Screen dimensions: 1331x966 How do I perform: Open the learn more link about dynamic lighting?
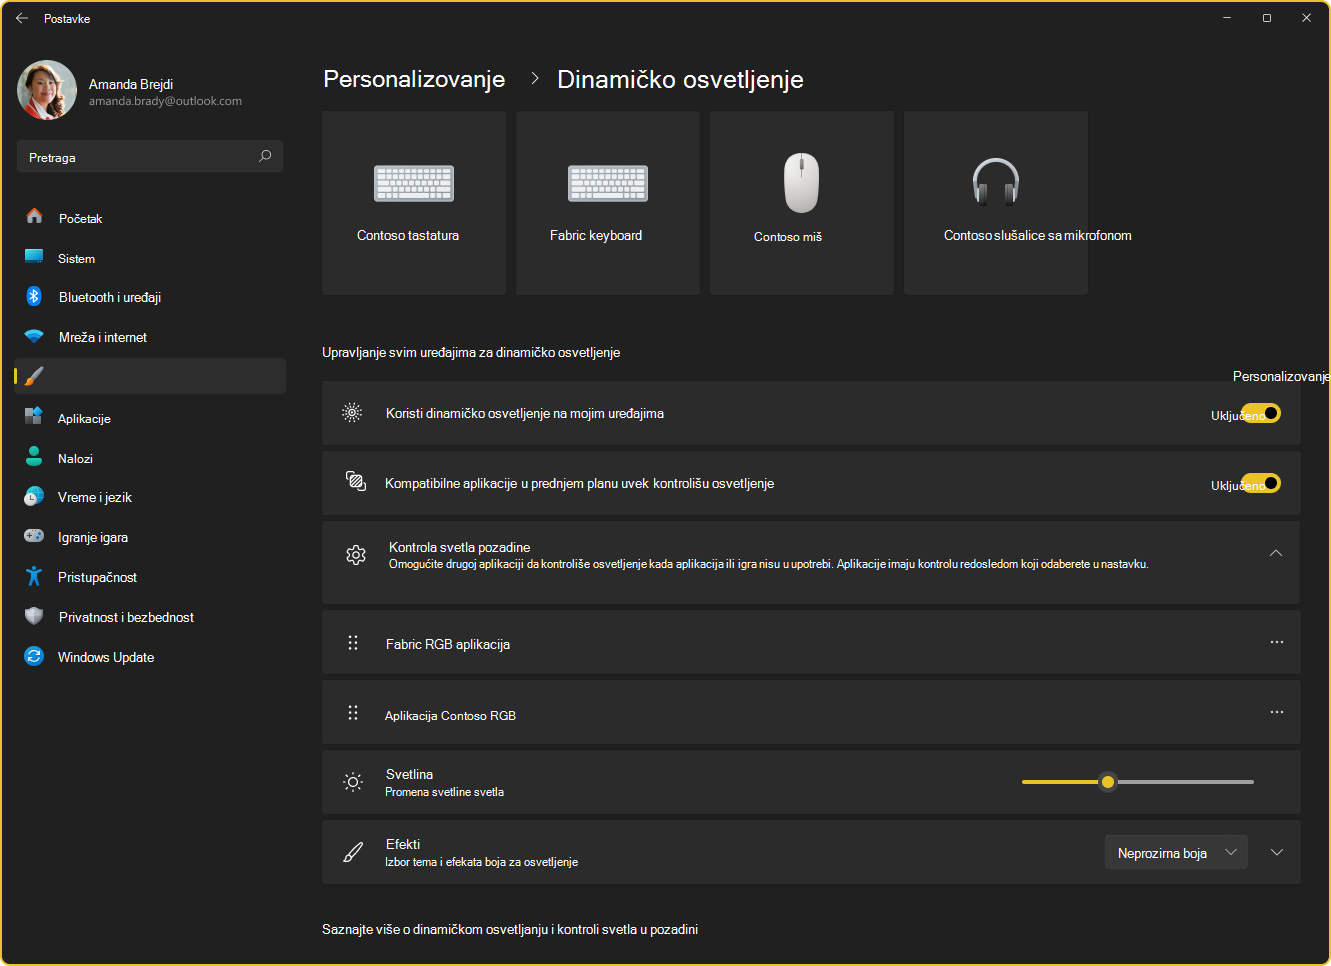pos(510,929)
